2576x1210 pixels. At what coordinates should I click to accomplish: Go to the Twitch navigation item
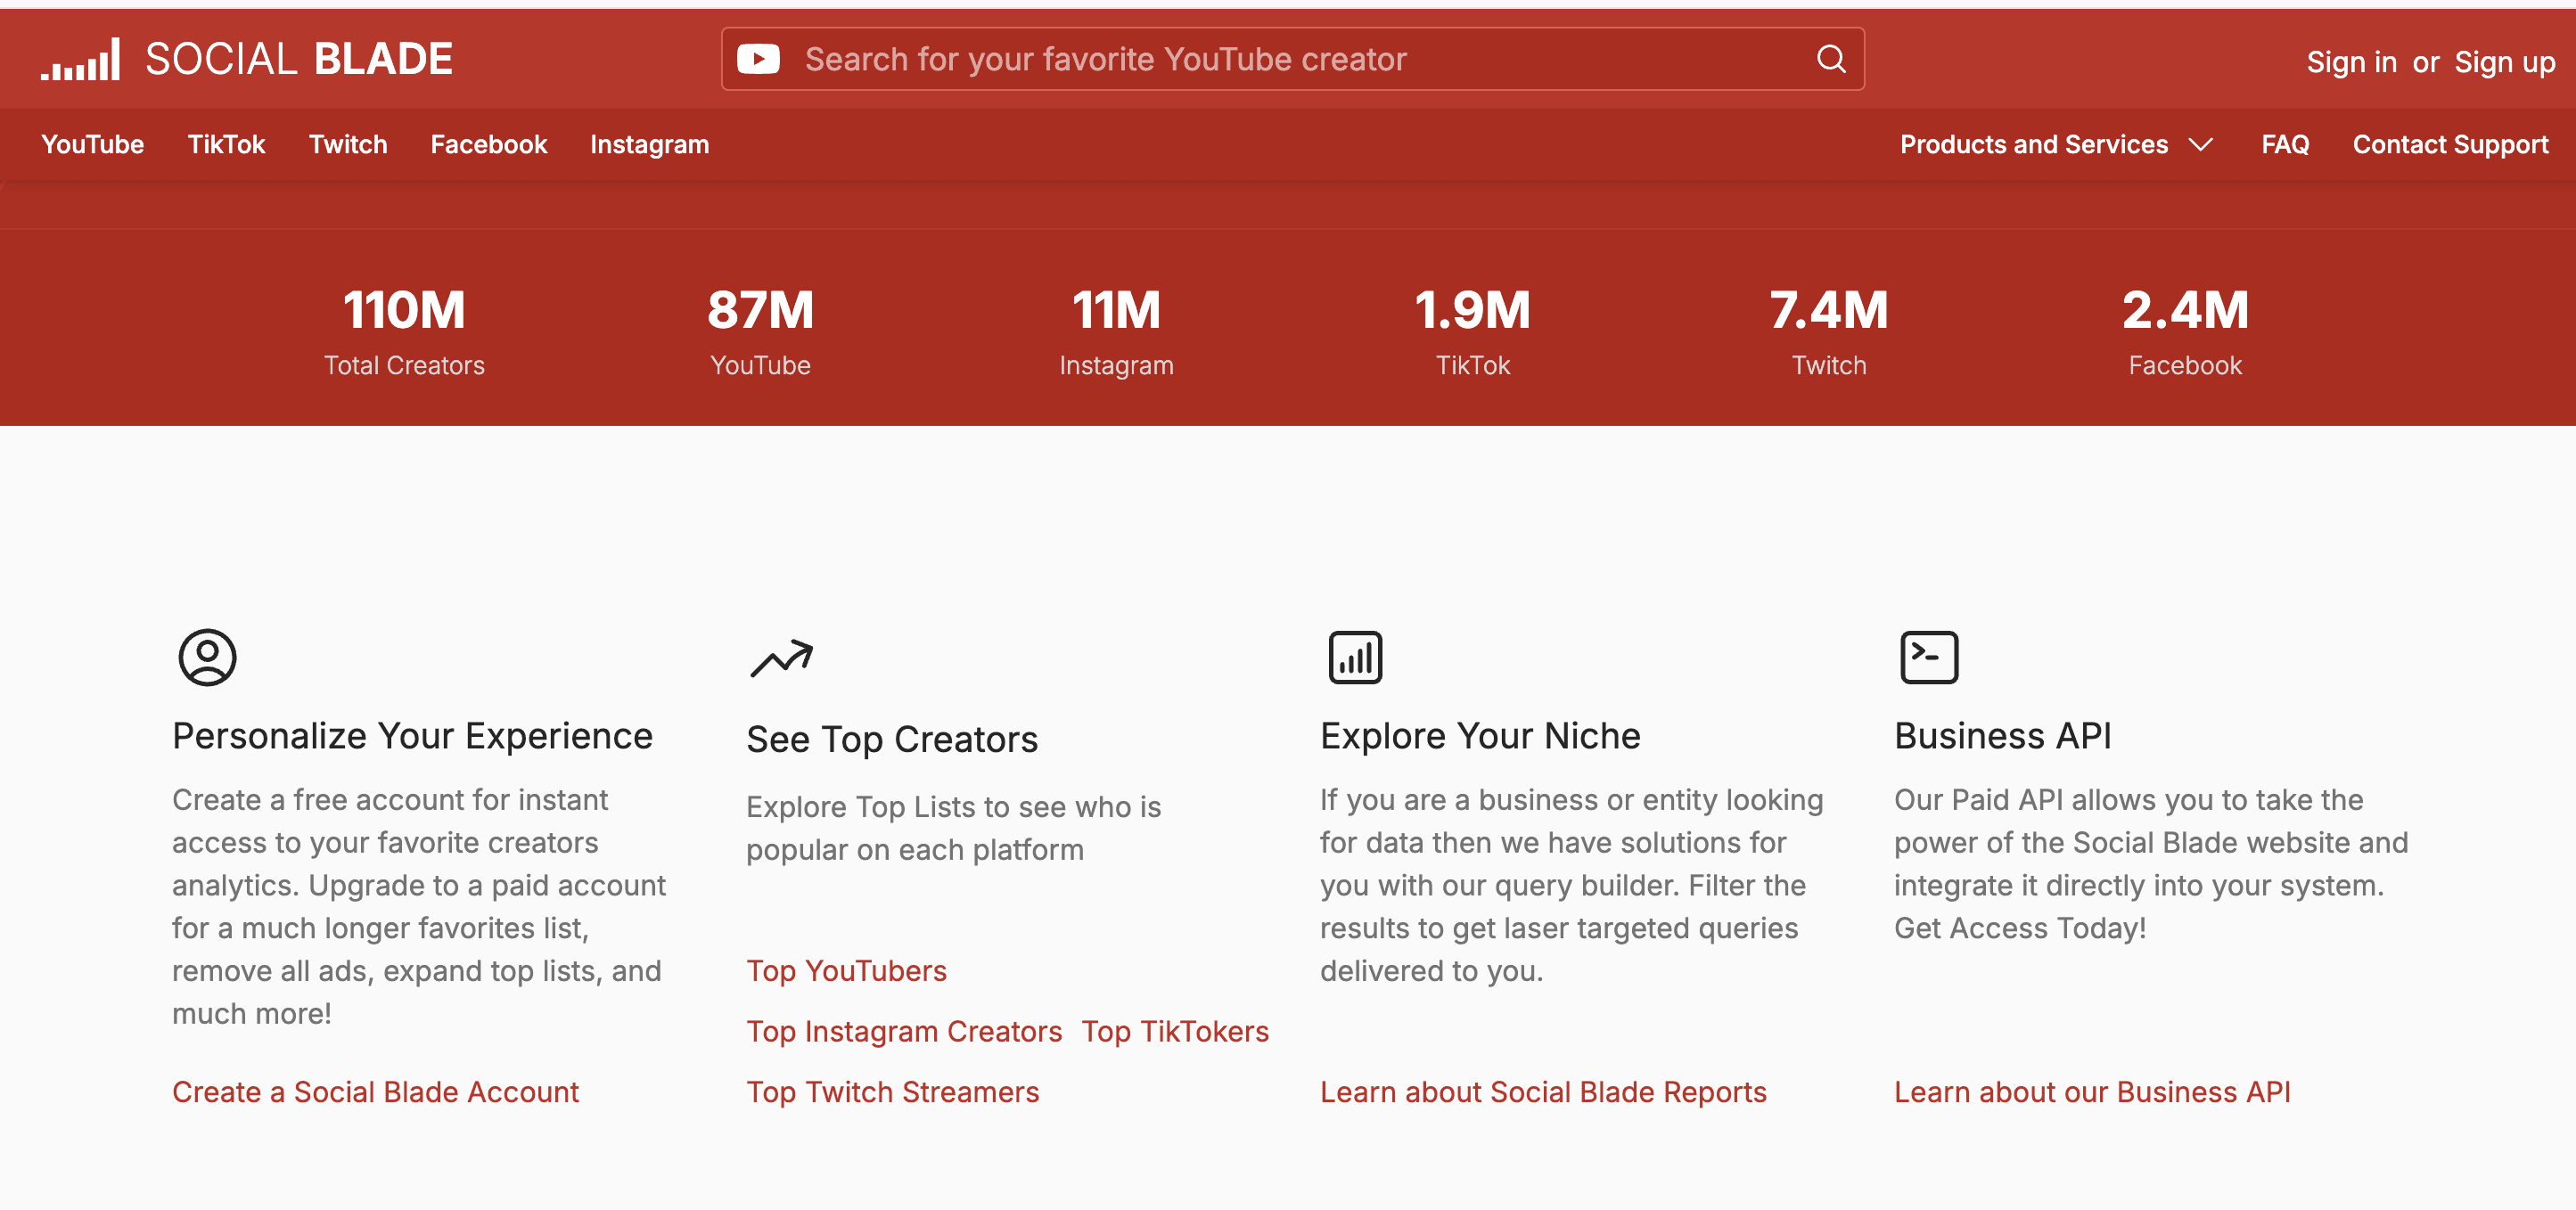(x=347, y=145)
